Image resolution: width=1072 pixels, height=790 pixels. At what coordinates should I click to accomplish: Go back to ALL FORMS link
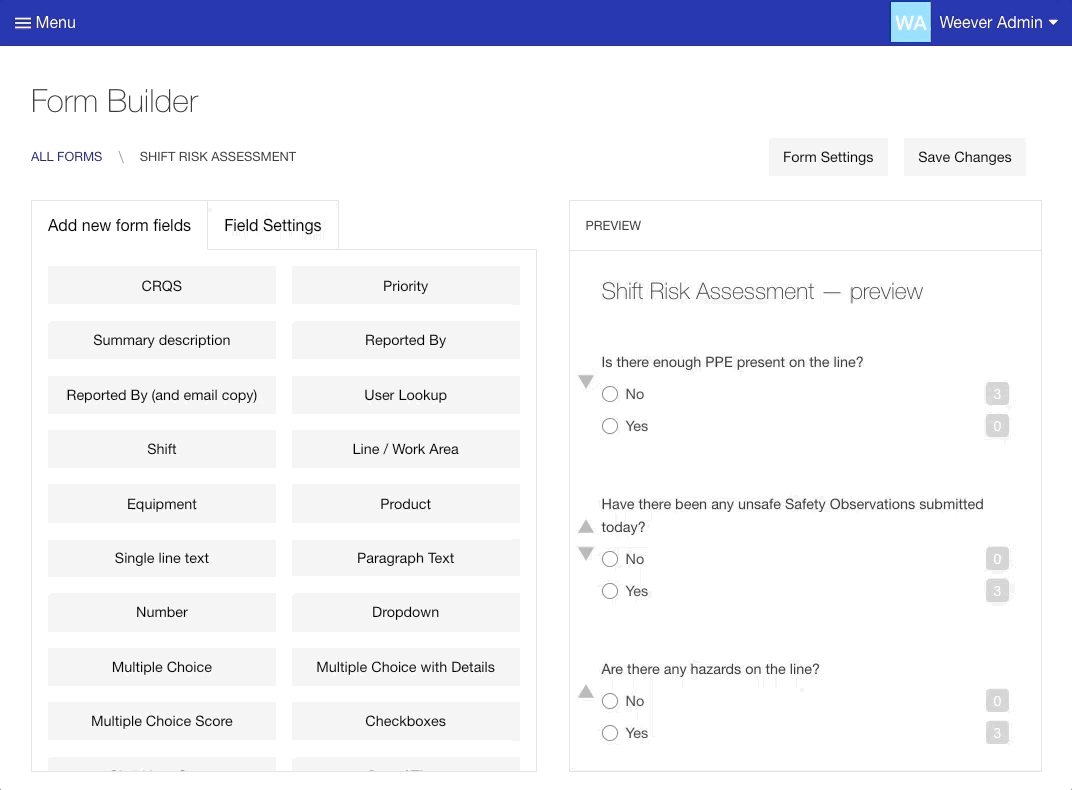66,157
